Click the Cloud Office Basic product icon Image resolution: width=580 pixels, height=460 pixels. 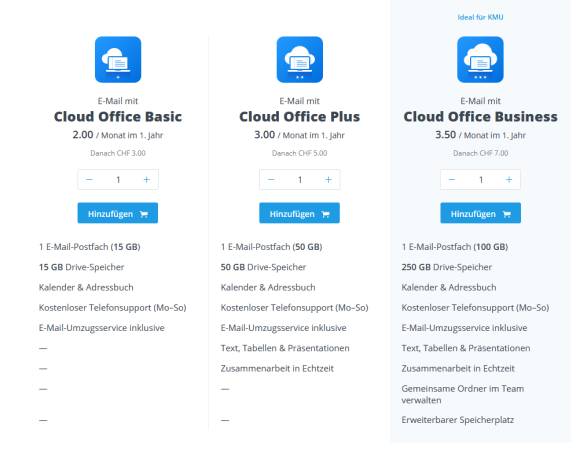118,60
